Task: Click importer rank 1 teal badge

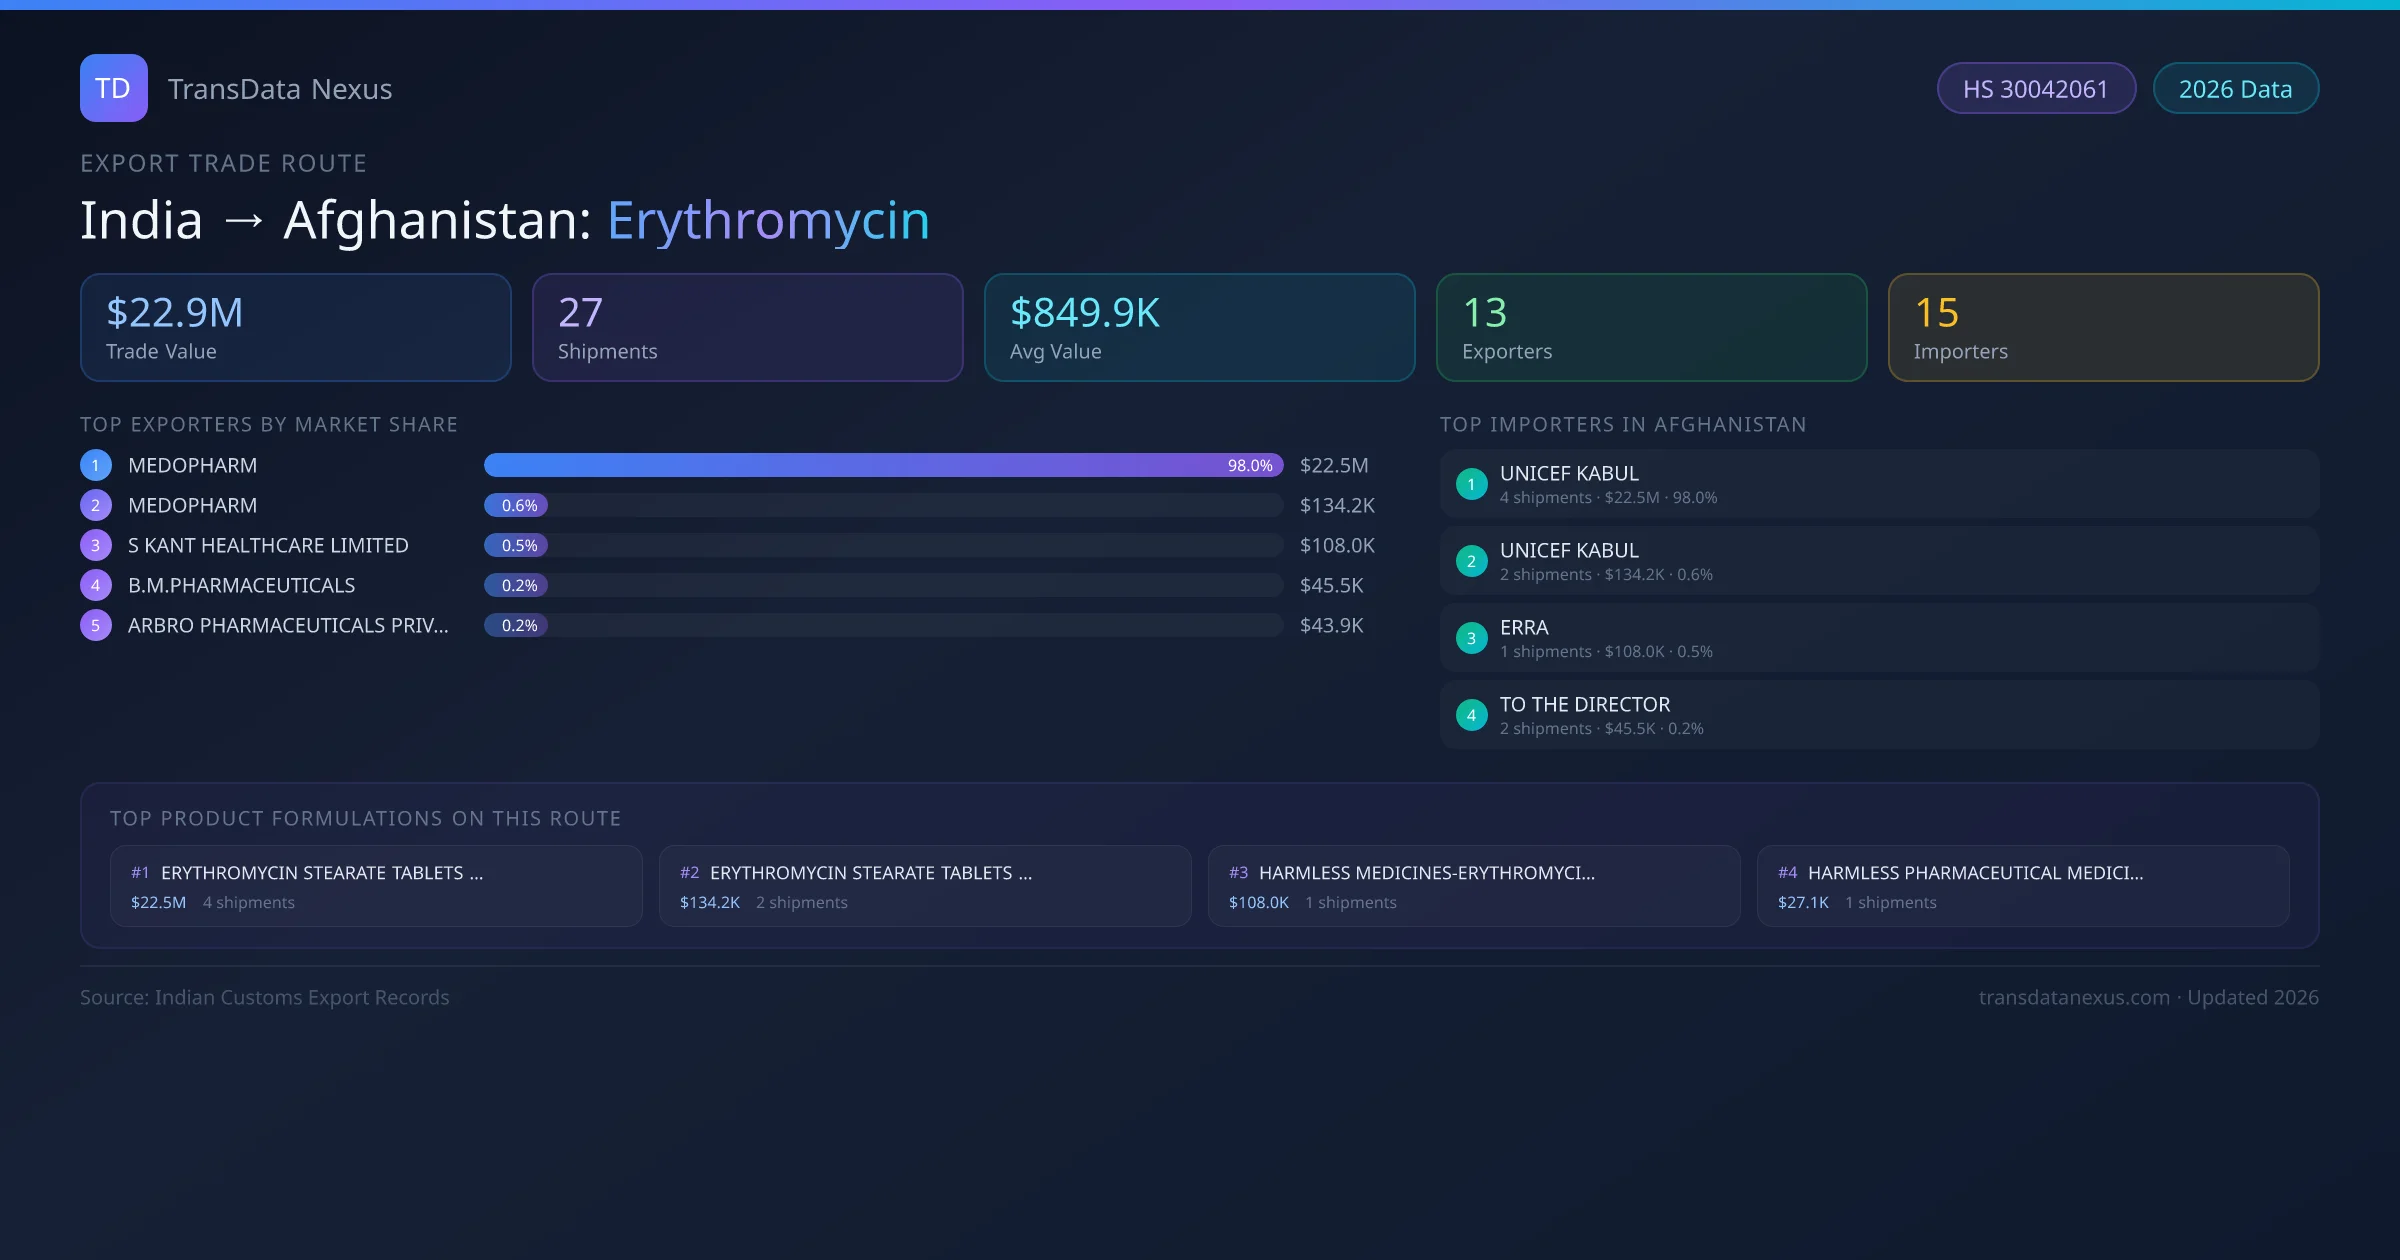Action: tap(1471, 484)
